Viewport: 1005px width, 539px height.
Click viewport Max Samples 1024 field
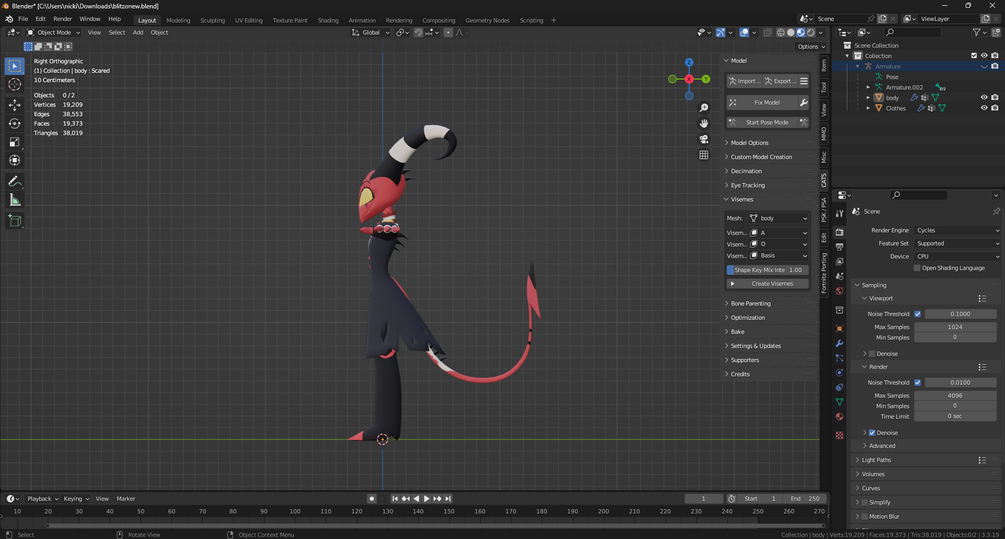(x=955, y=327)
